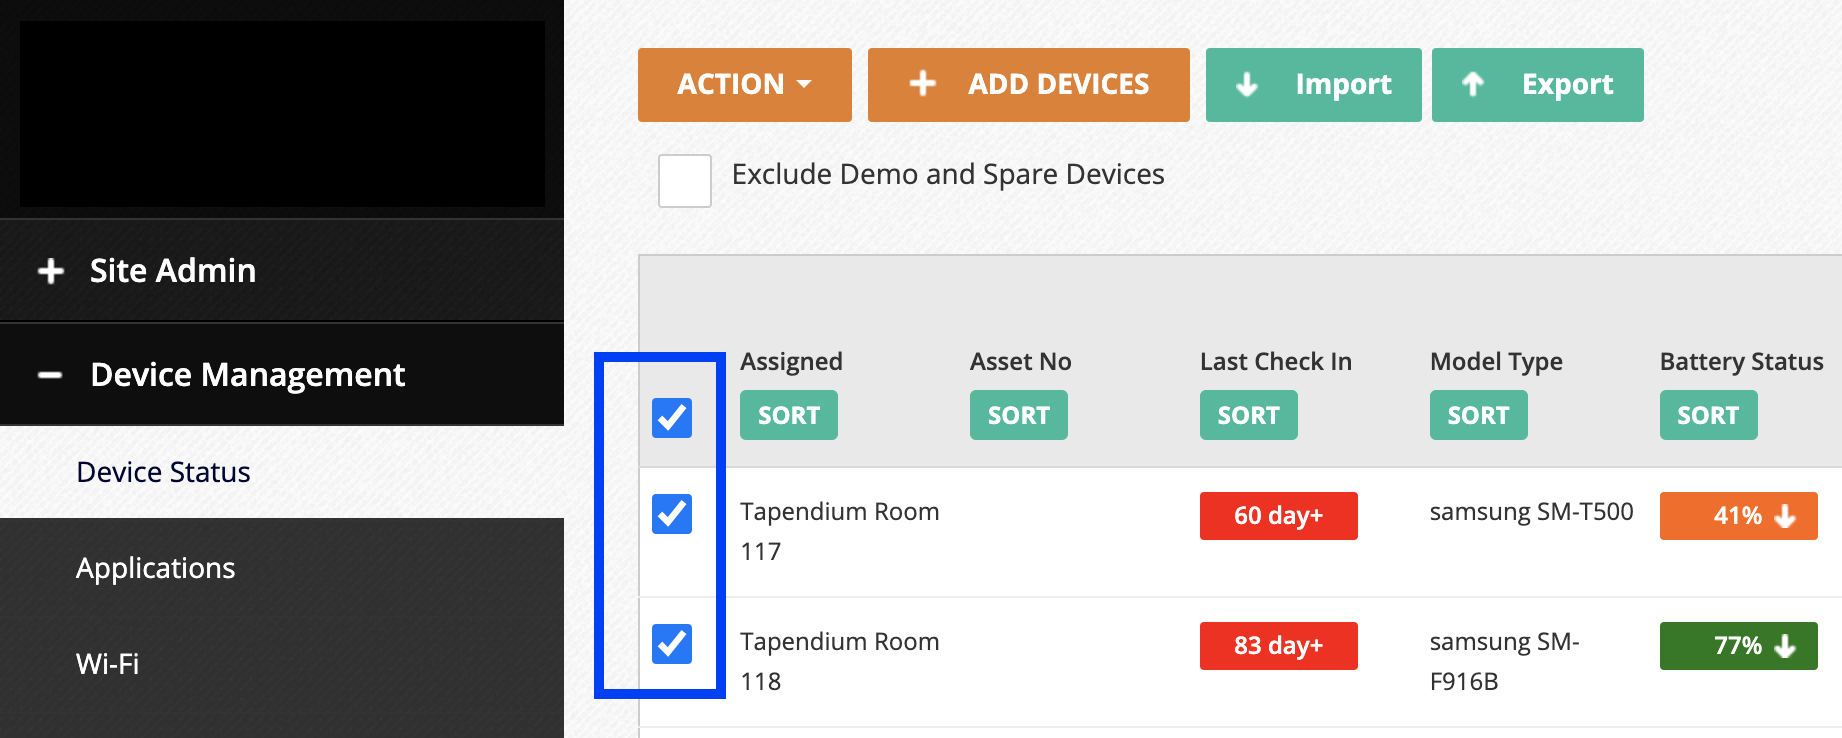Viewport: 1842px width, 738px height.
Task: Click the download arrow beside 41% battery
Action: coord(1785,516)
